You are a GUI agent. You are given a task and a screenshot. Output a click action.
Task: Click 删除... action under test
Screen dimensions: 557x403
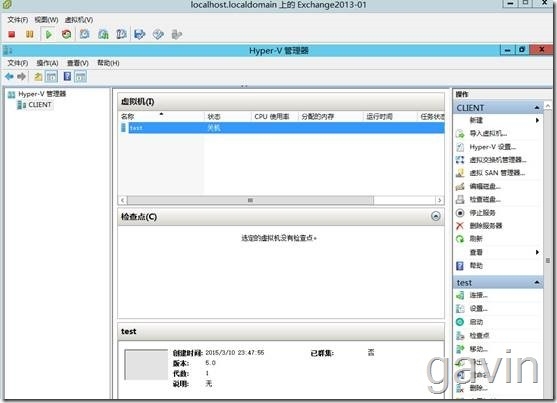[x=479, y=387]
